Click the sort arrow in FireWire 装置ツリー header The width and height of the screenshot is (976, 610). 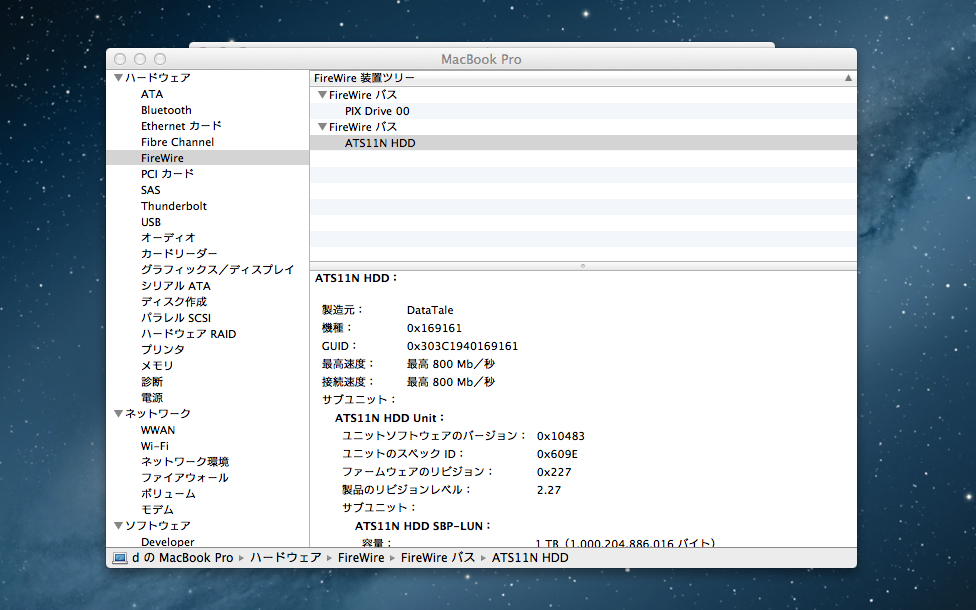(x=848, y=78)
